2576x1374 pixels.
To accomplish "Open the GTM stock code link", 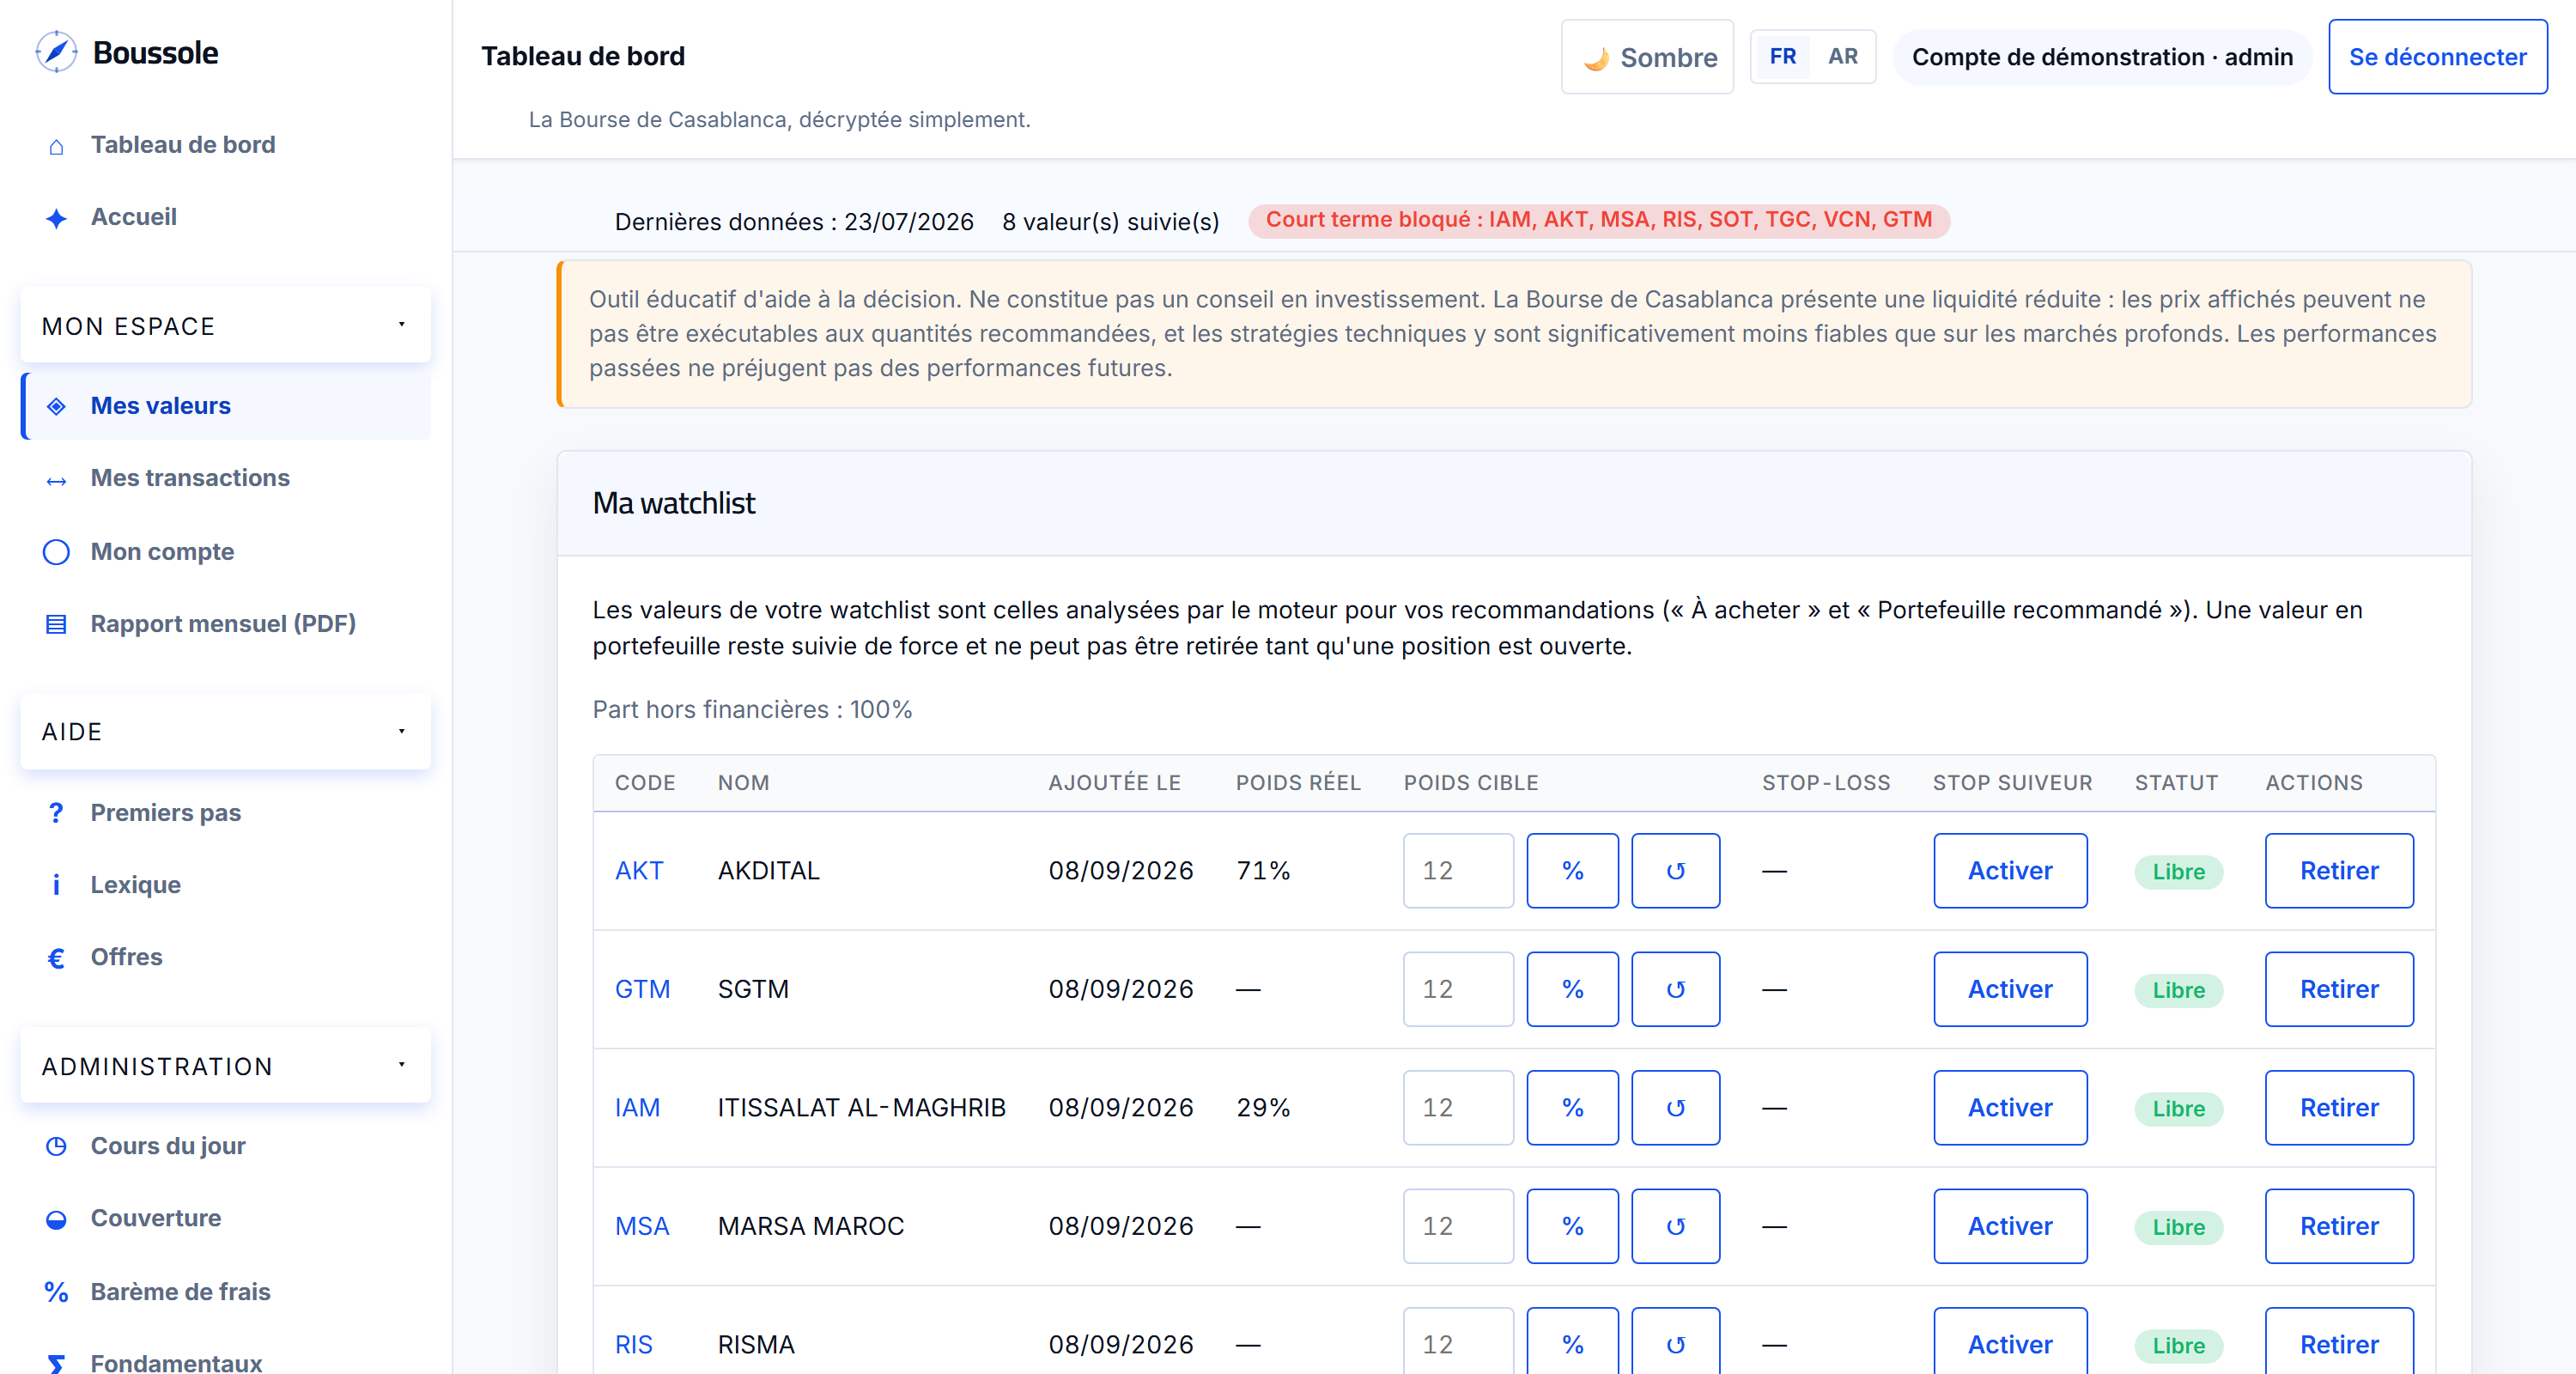I will 642,989.
